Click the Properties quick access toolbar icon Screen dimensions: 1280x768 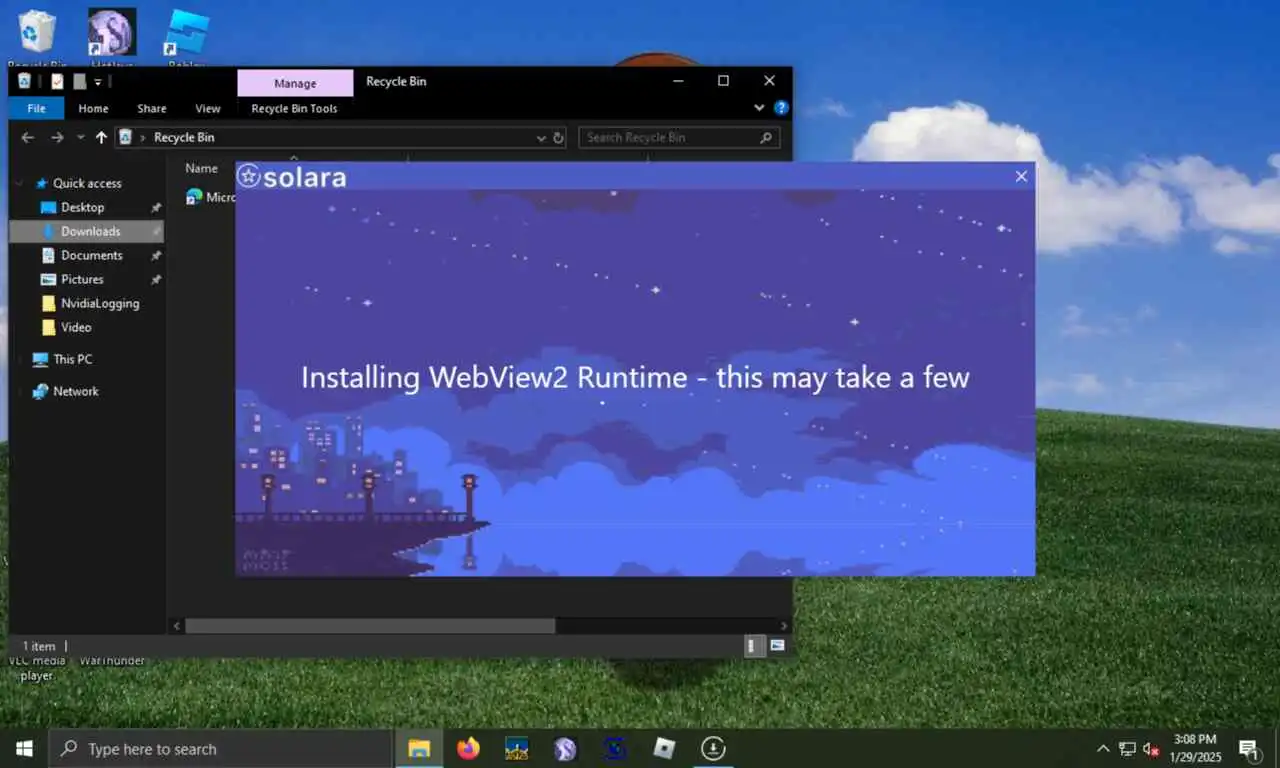(57, 82)
